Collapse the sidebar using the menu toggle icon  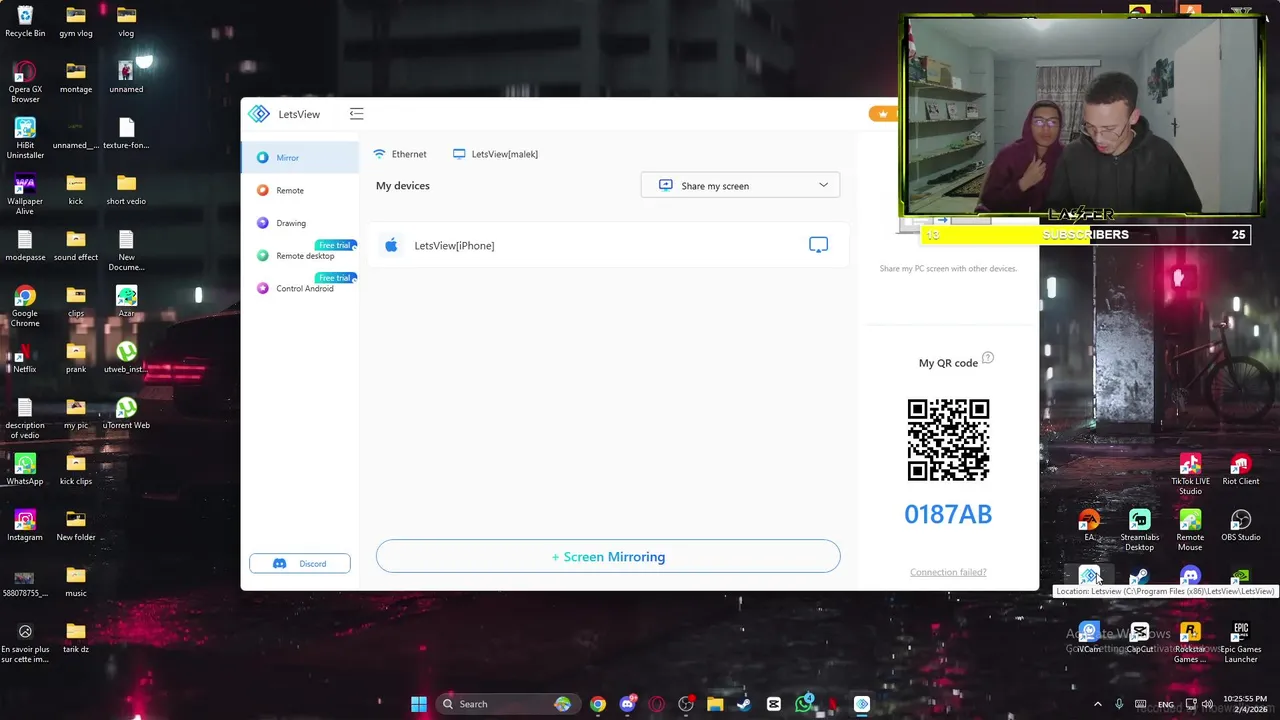357,114
